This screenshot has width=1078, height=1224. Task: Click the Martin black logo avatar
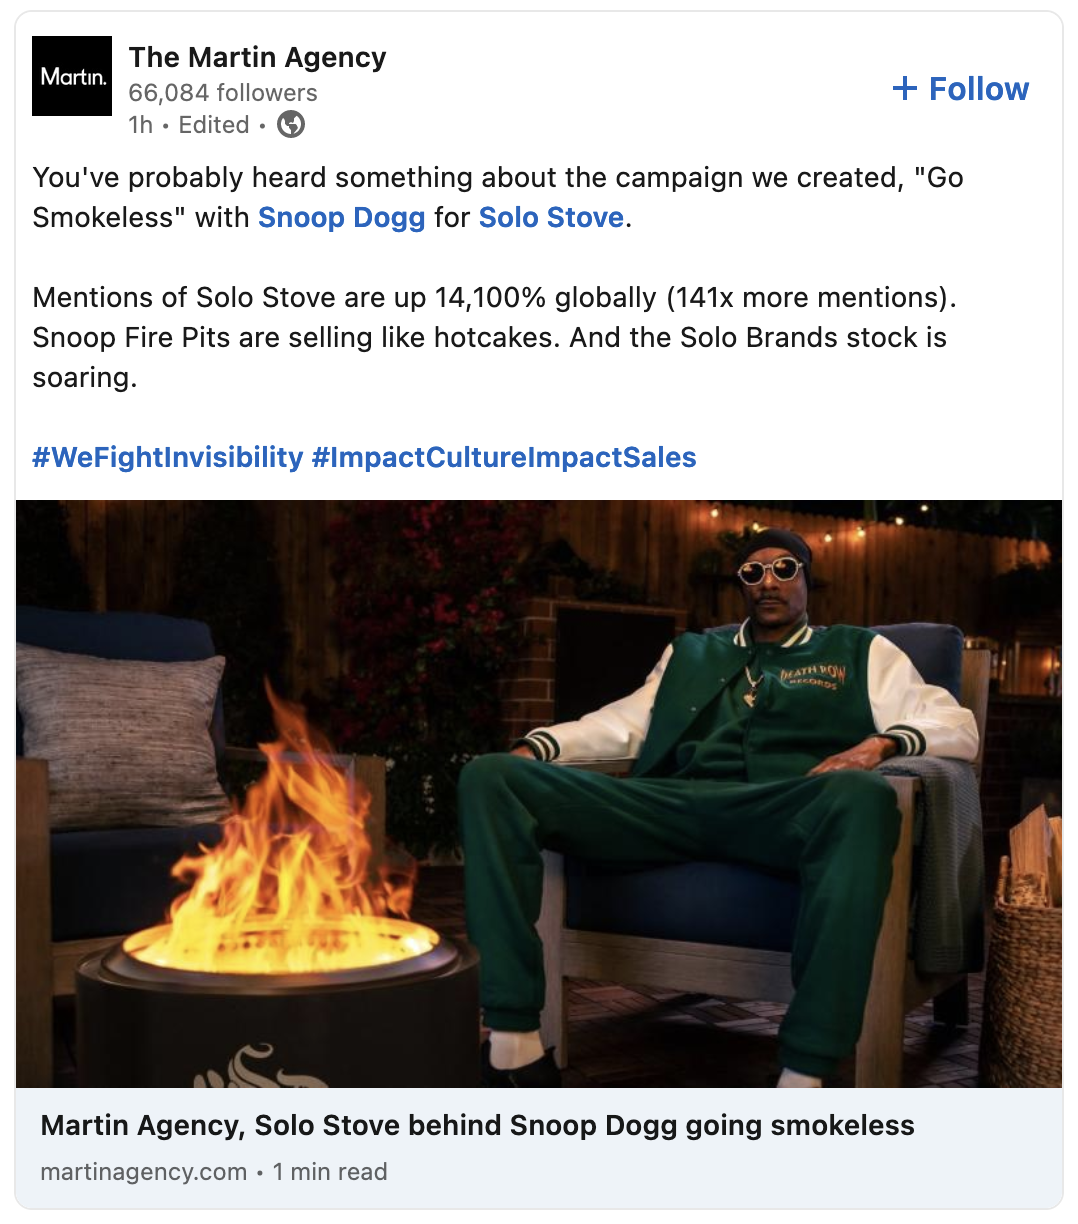pyautogui.click(x=72, y=76)
